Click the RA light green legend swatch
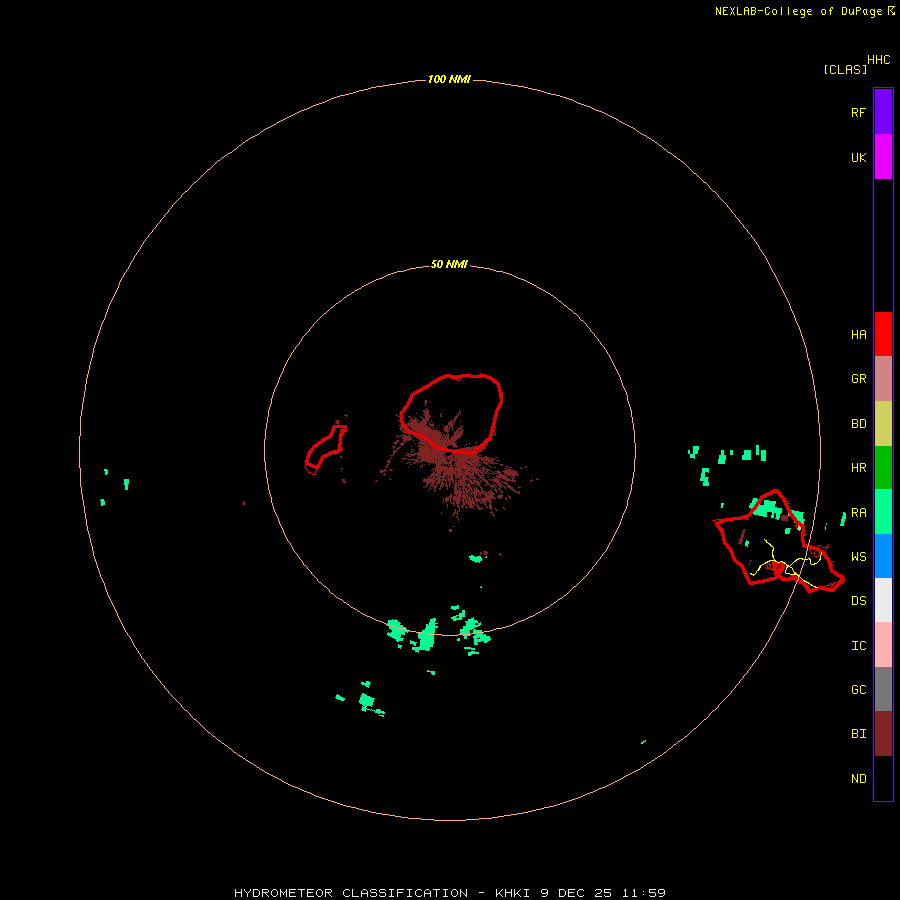Screen dimensions: 900x900 click(x=883, y=512)
